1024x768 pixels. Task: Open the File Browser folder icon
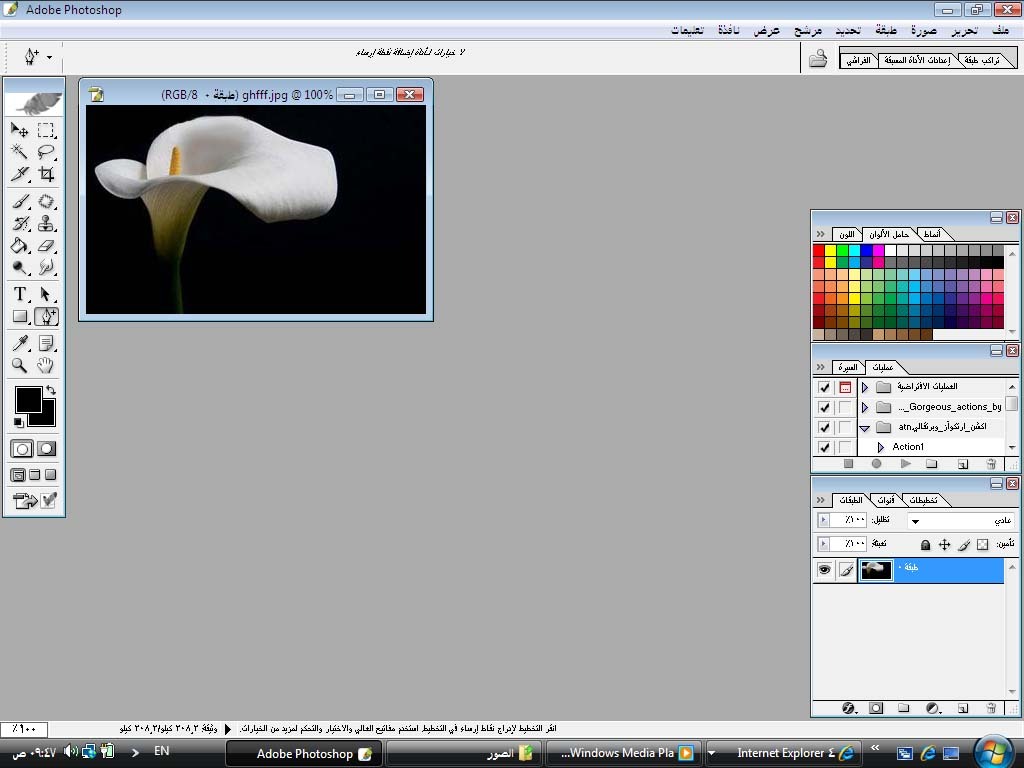(x=818, y=59)
